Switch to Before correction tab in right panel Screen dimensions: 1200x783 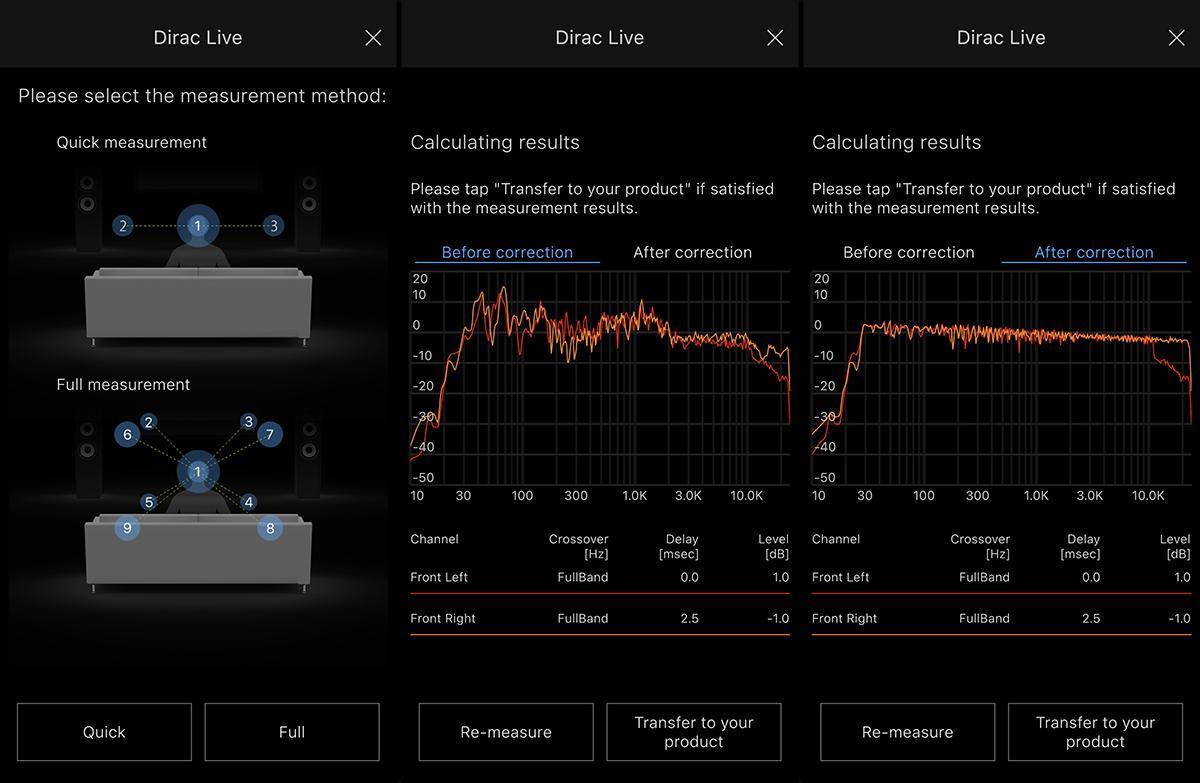[908, 252]
